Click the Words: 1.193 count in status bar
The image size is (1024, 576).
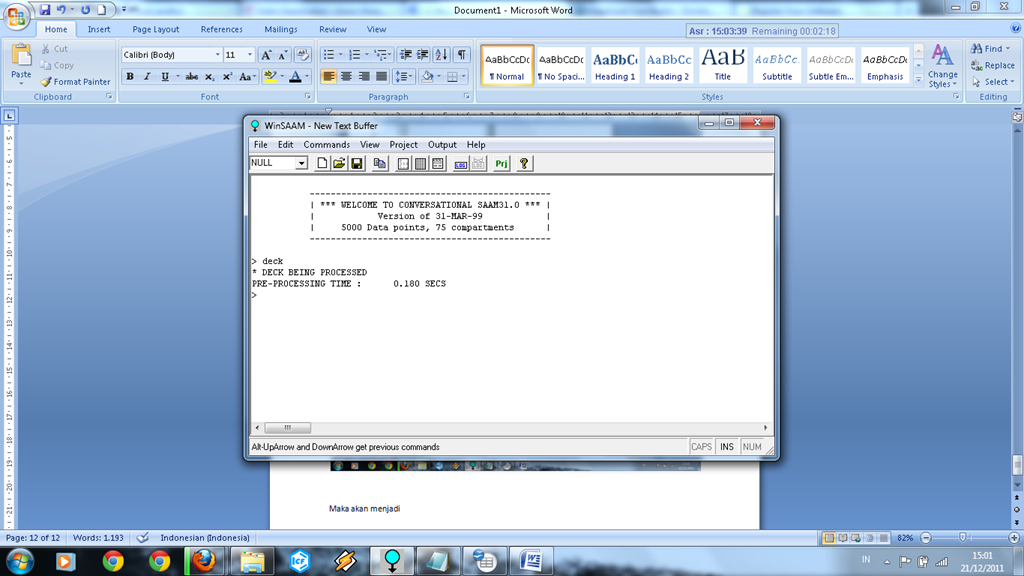(98, 538)
